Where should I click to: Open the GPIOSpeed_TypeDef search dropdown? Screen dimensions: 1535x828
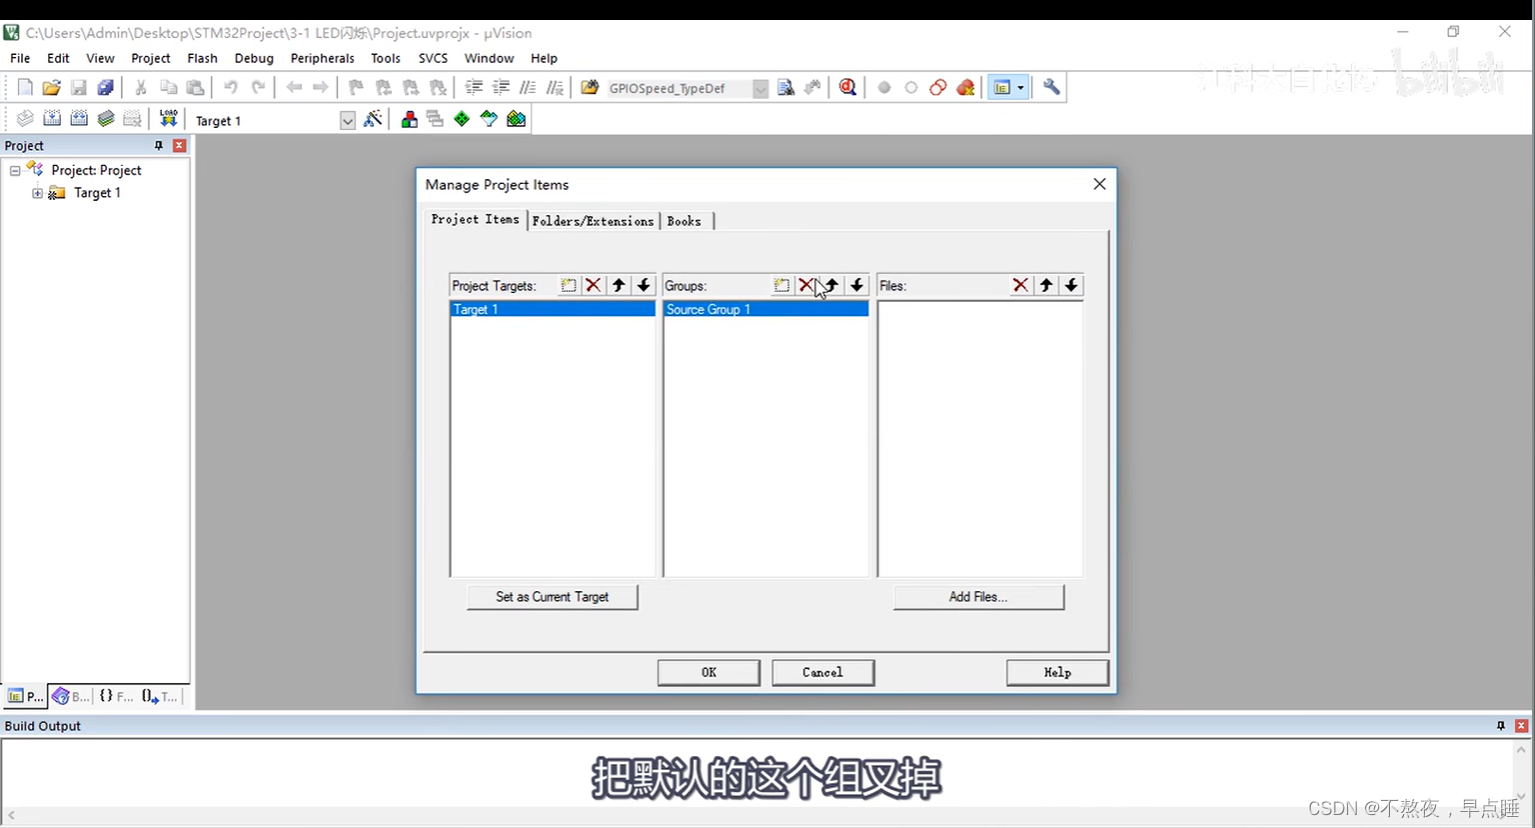tap(760, 88)
